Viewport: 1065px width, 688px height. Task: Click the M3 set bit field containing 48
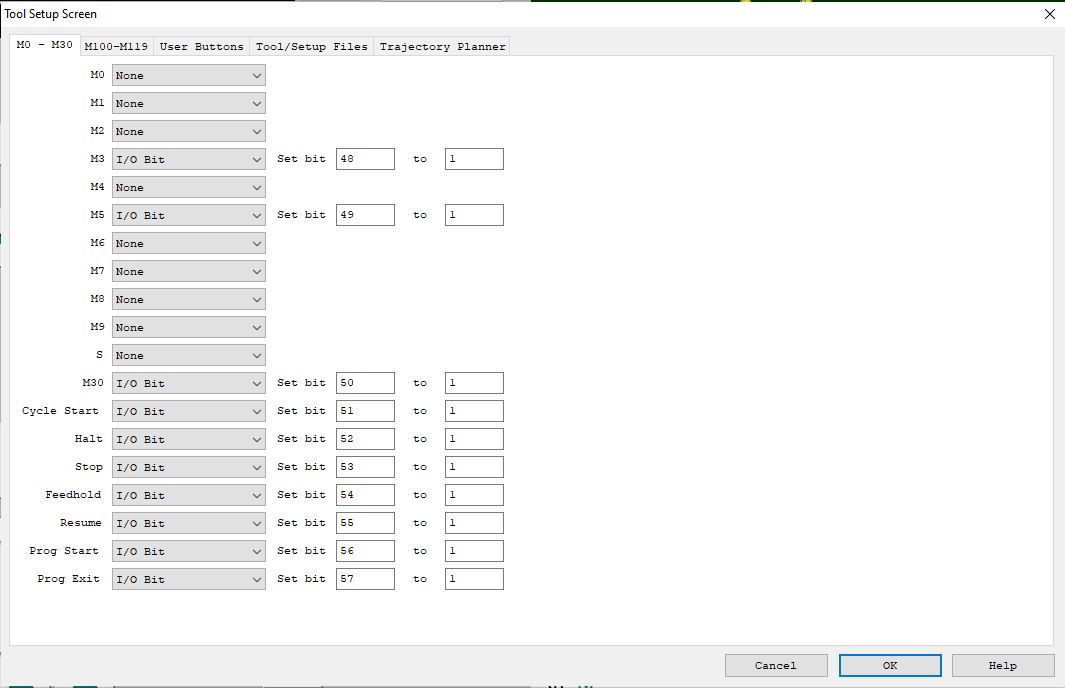[x=365, y=160]
